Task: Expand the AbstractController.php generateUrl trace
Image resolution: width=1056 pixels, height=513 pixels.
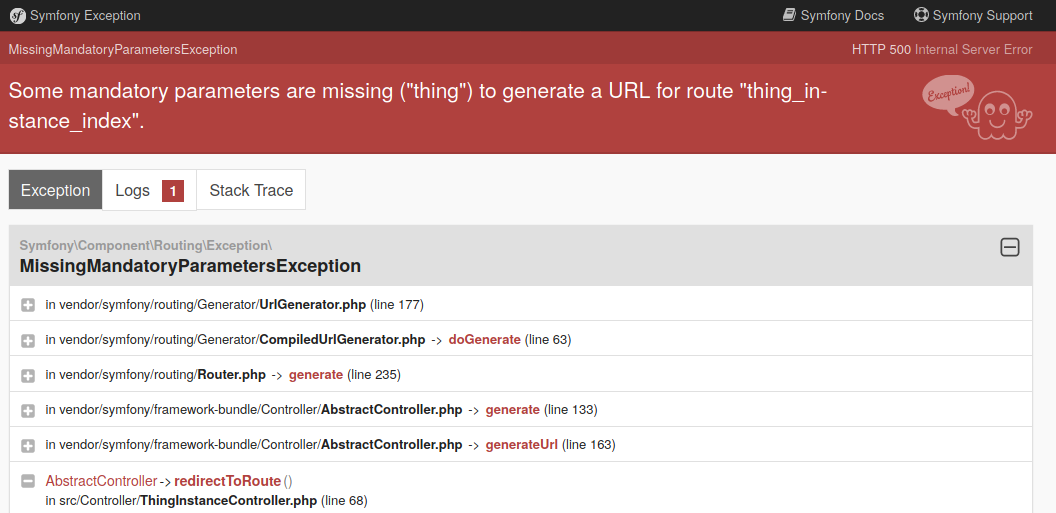Action: (28, 445)
